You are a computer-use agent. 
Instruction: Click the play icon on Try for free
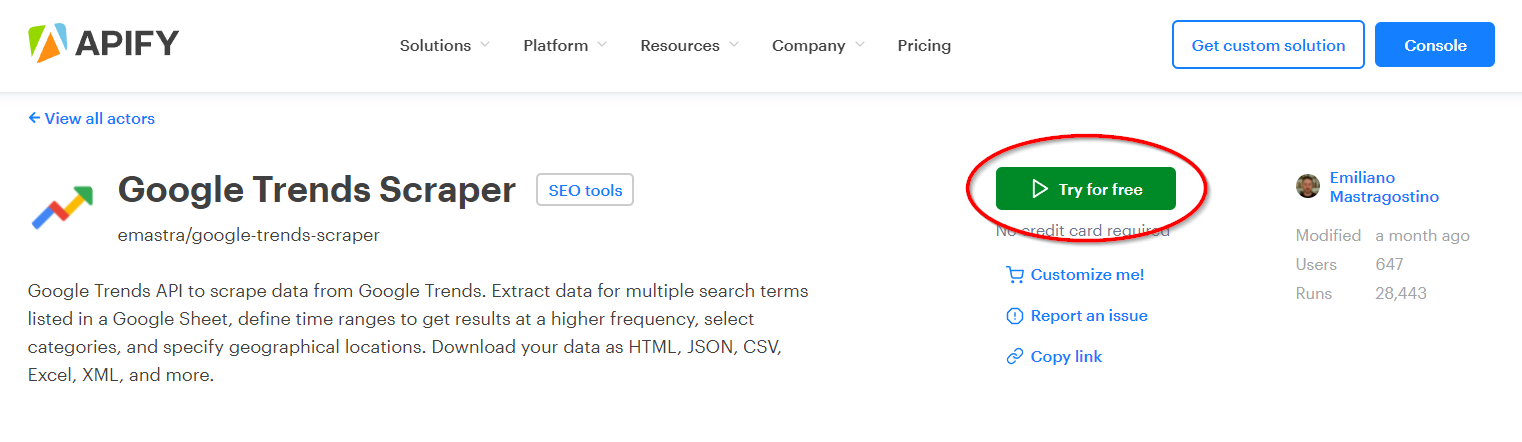coord(1040,189)
